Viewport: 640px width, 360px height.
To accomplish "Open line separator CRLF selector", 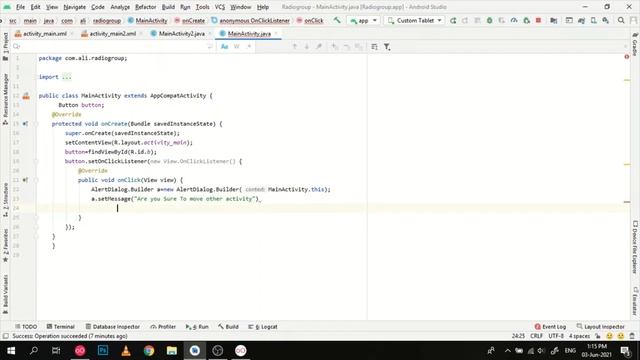I will coord(536,336).
